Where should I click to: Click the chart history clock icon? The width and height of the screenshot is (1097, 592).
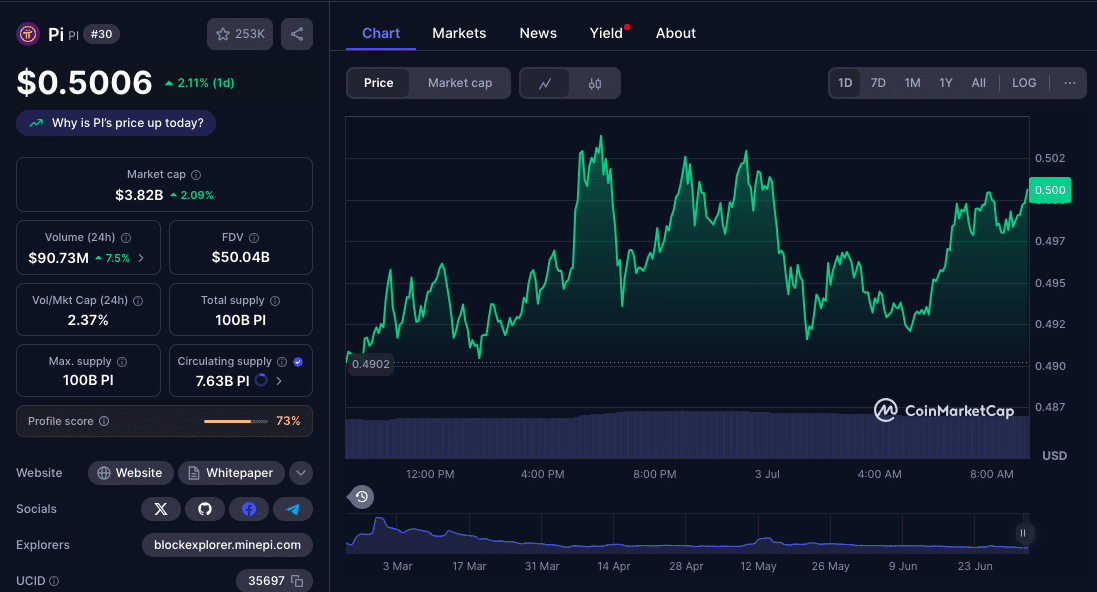click(x=362, y=497)
